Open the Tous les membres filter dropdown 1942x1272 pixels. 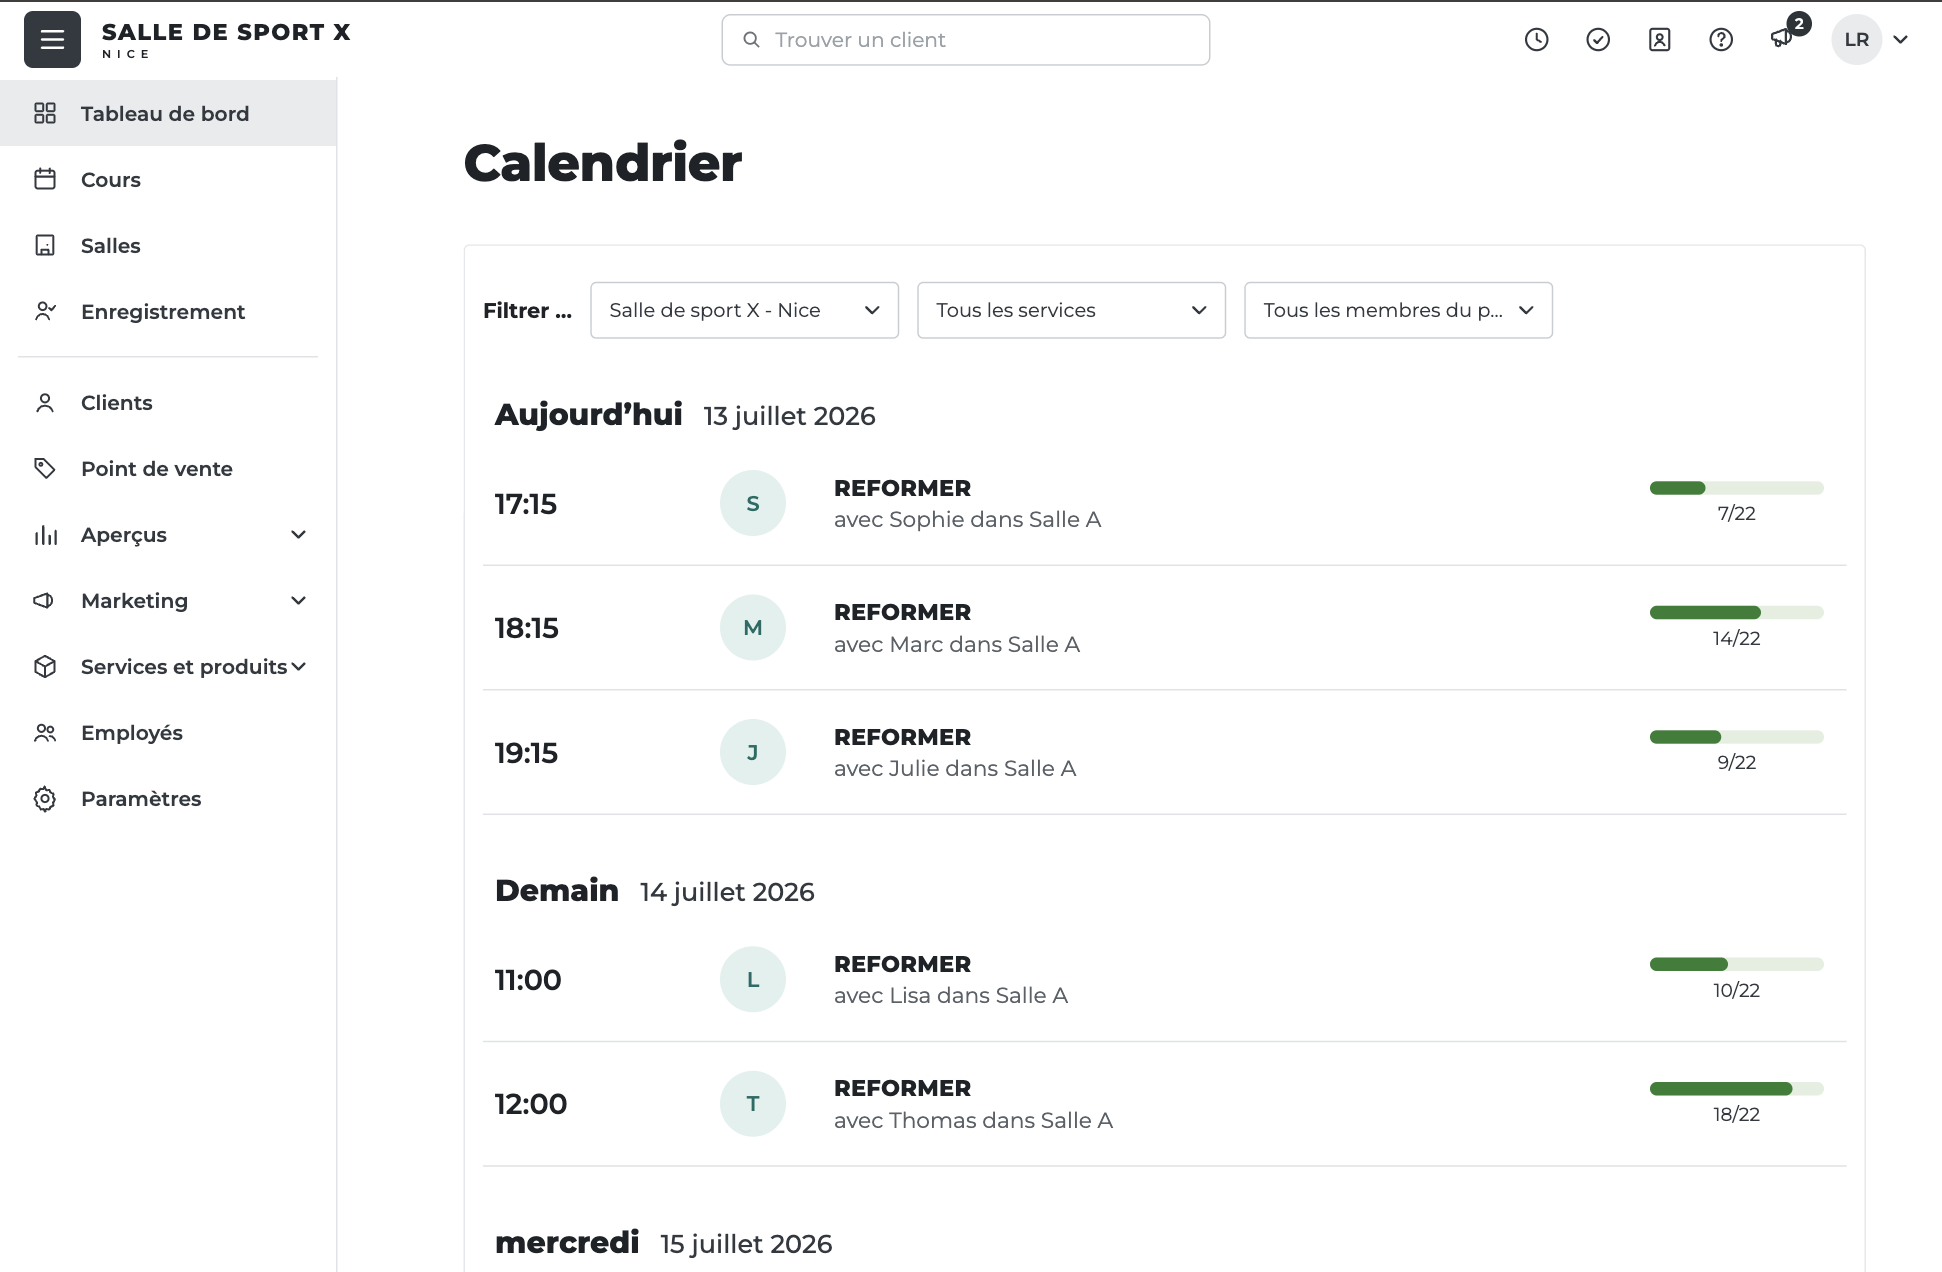(1398, 310)
